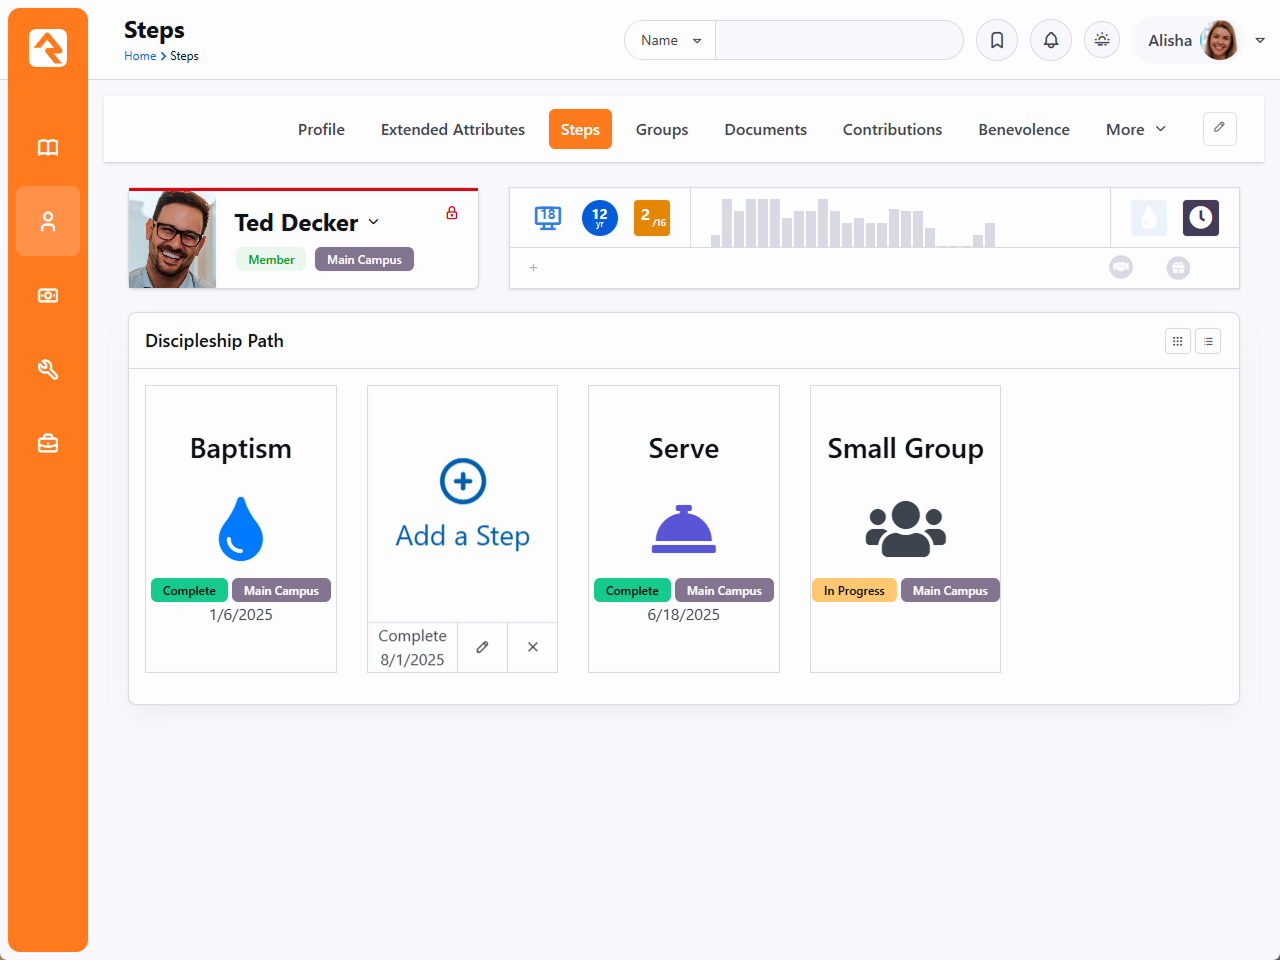Image resolution: width=1280 pixels, height=960 pixels.
Task: Expand the chevron next to Ted Decker
Action: pyautogui.click(x=374, y=222)
